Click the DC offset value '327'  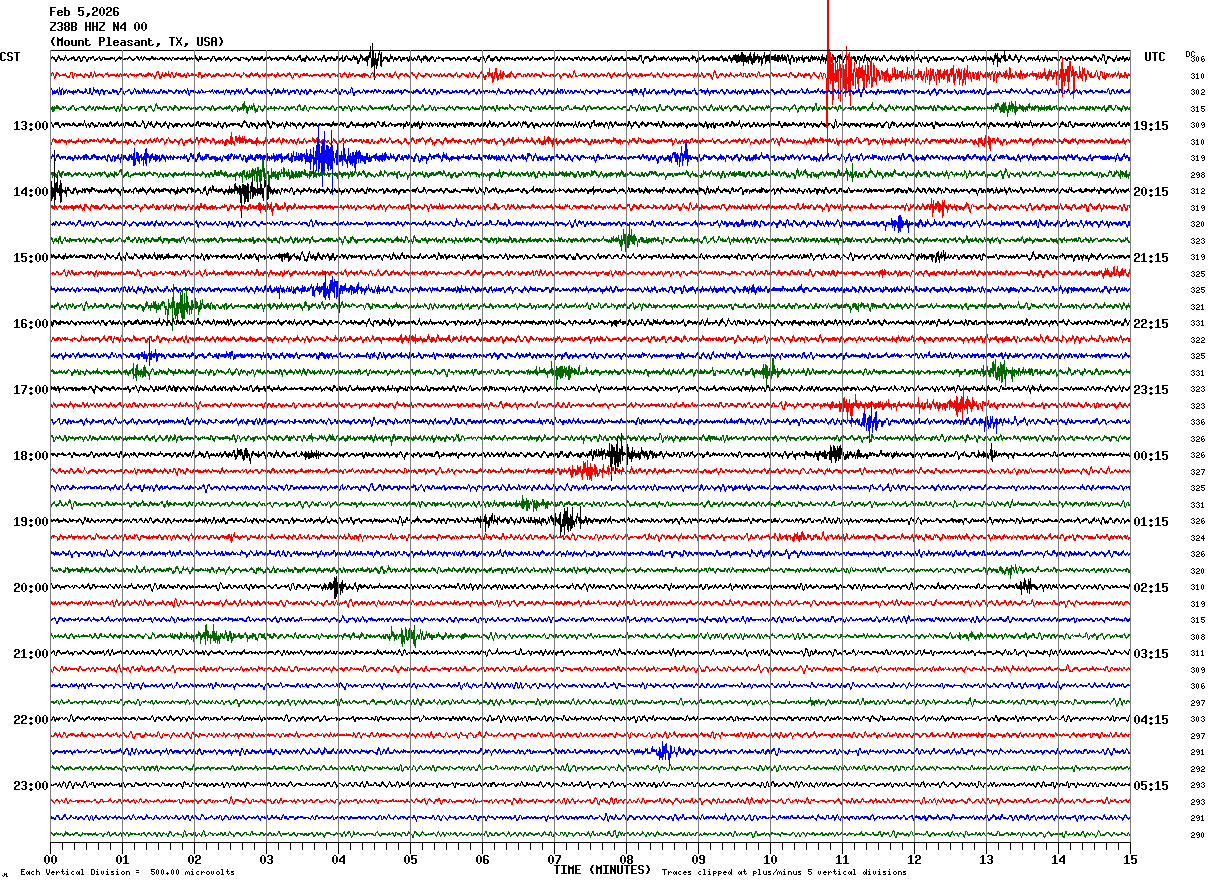pos(1197,472)
